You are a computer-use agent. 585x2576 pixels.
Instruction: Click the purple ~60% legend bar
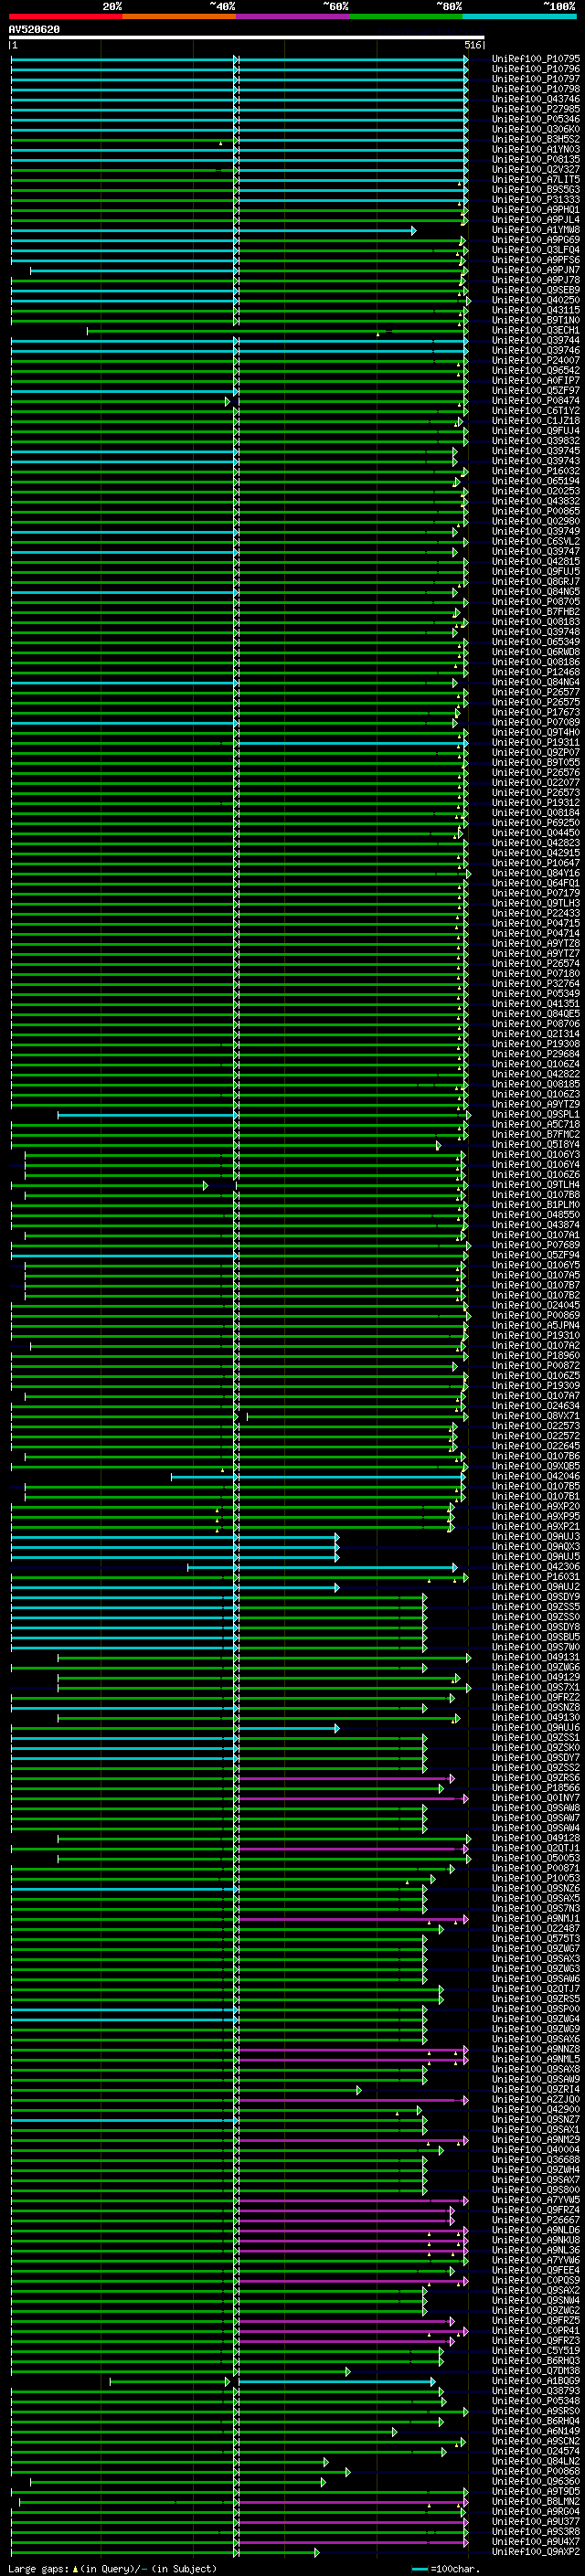[292, 17]
